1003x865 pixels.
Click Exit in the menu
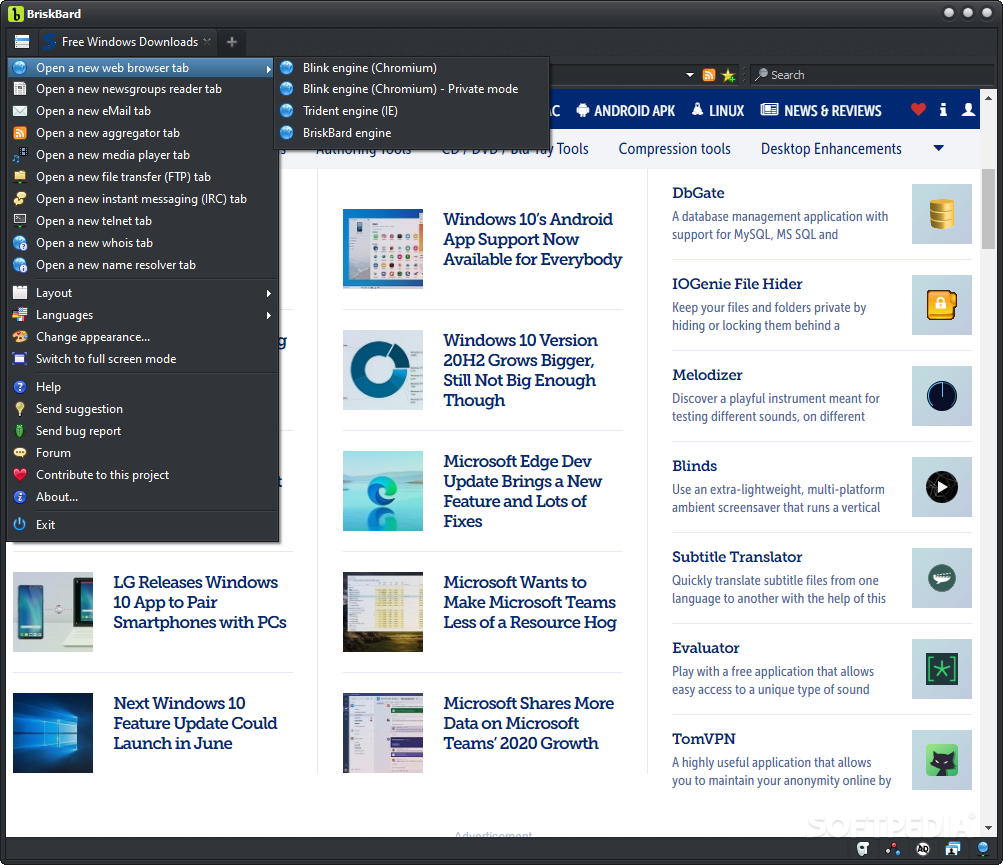pyautogui.click(x=143, y=525)
